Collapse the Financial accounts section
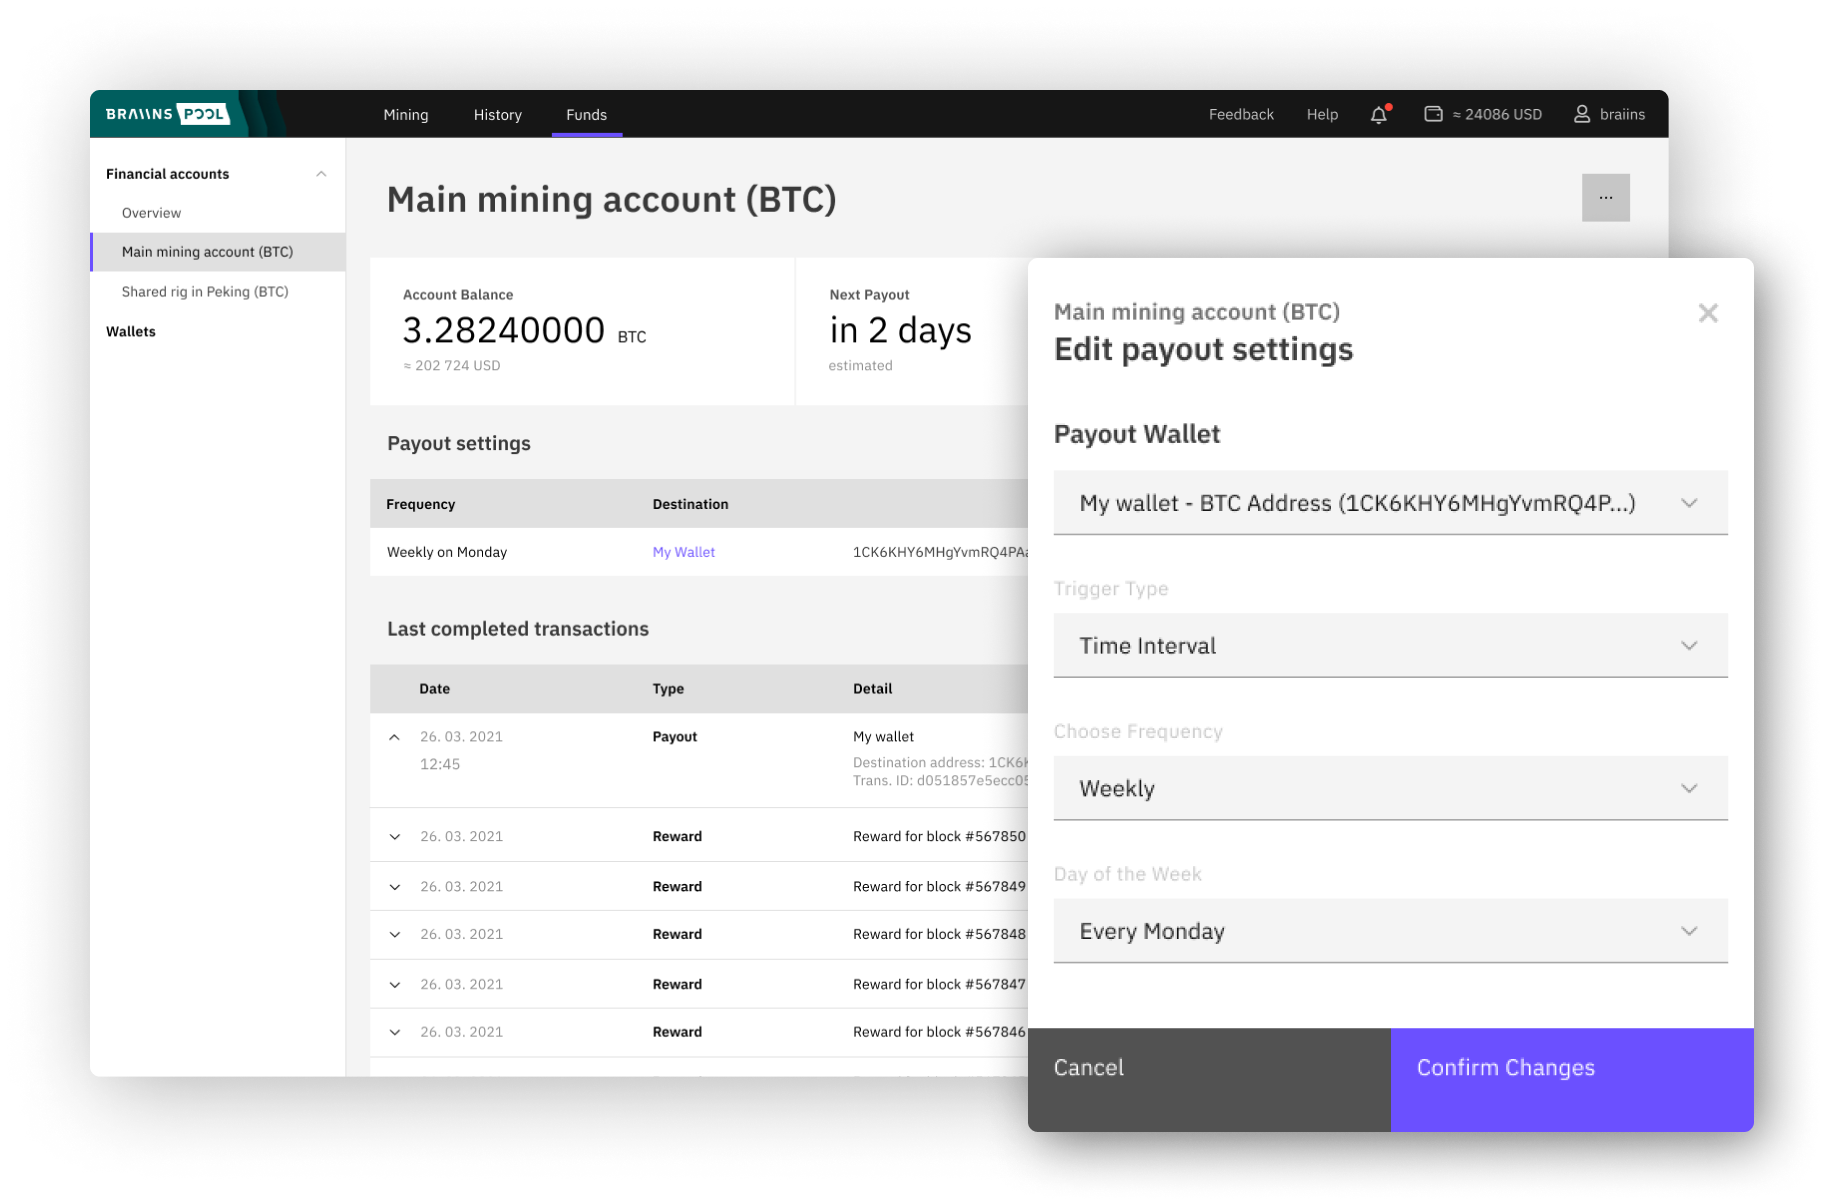Image resolution: width=1824 pixels, height=1202 pixels. (321, 174)
